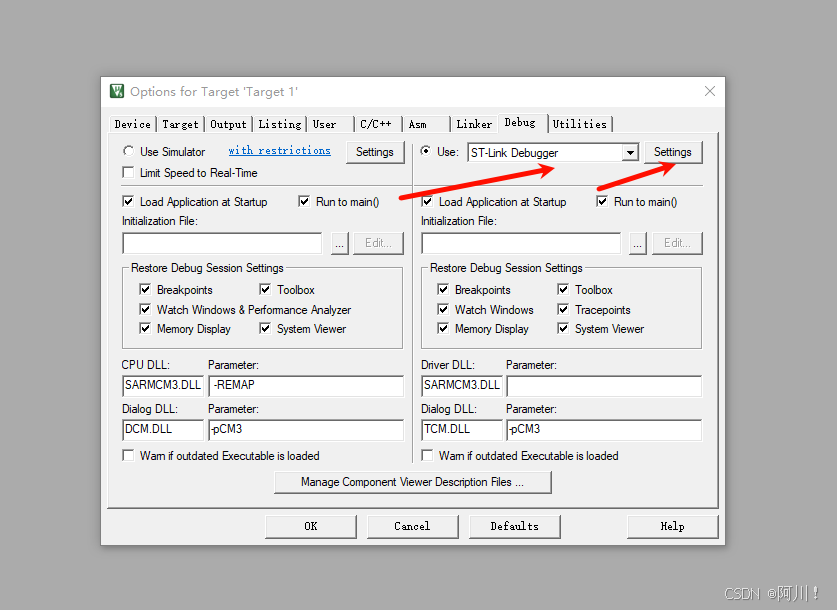Browse for debugger initialization file

point(637,243)
